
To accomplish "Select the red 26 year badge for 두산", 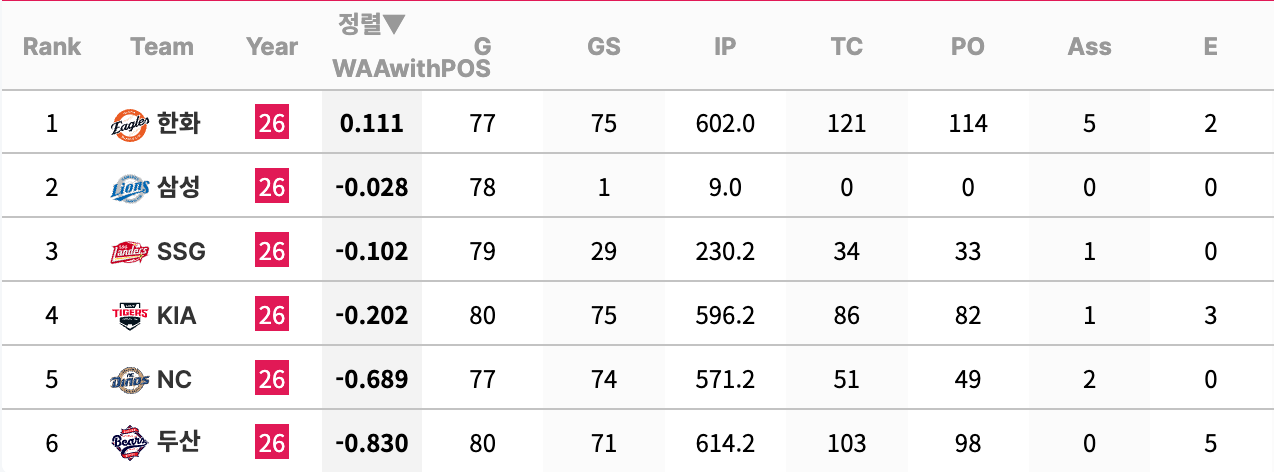I will tap(272, 443).
